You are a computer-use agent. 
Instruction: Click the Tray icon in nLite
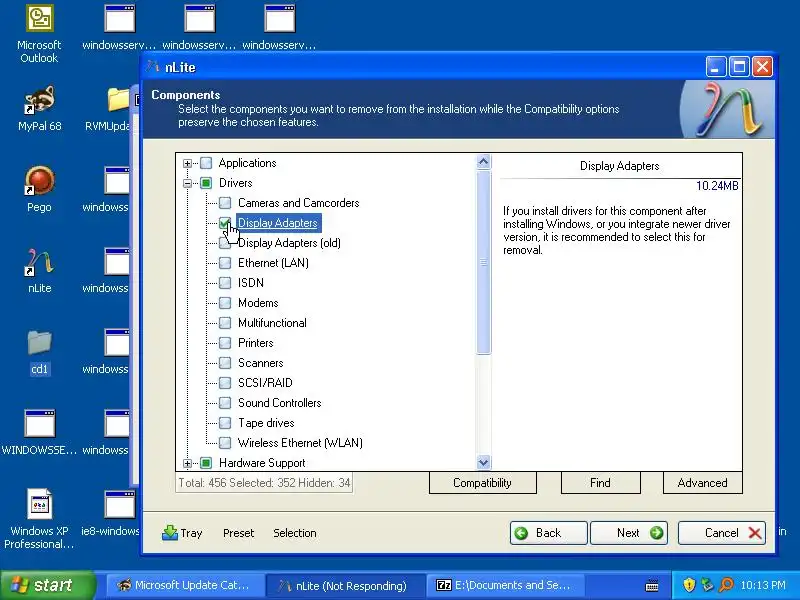pos(169,533)
